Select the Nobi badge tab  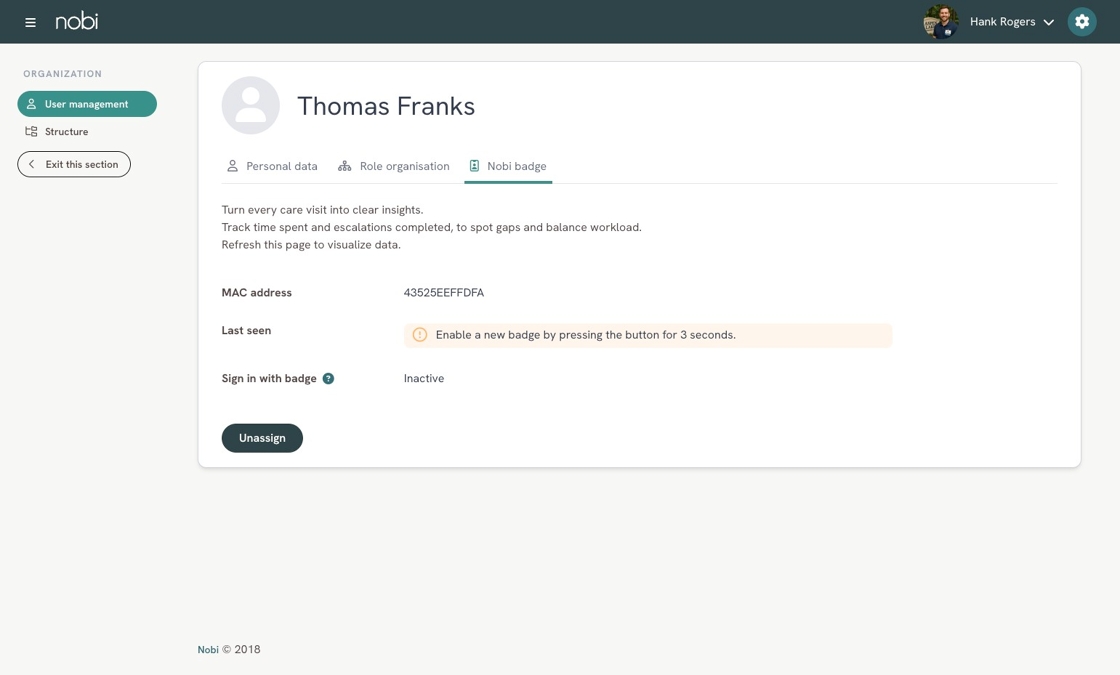(x=508, y=166)
